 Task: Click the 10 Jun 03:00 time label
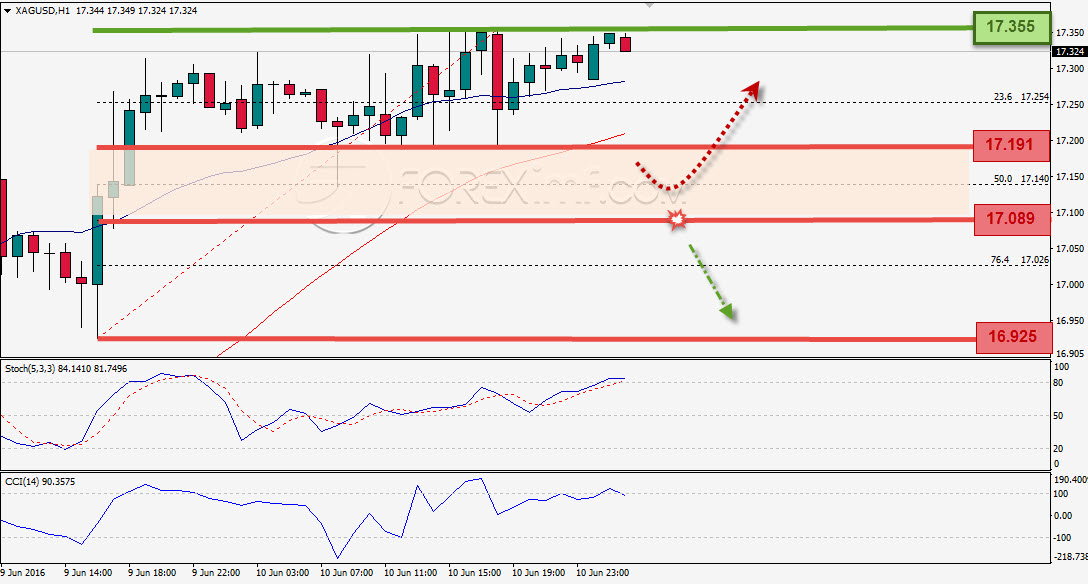(282, 573)
